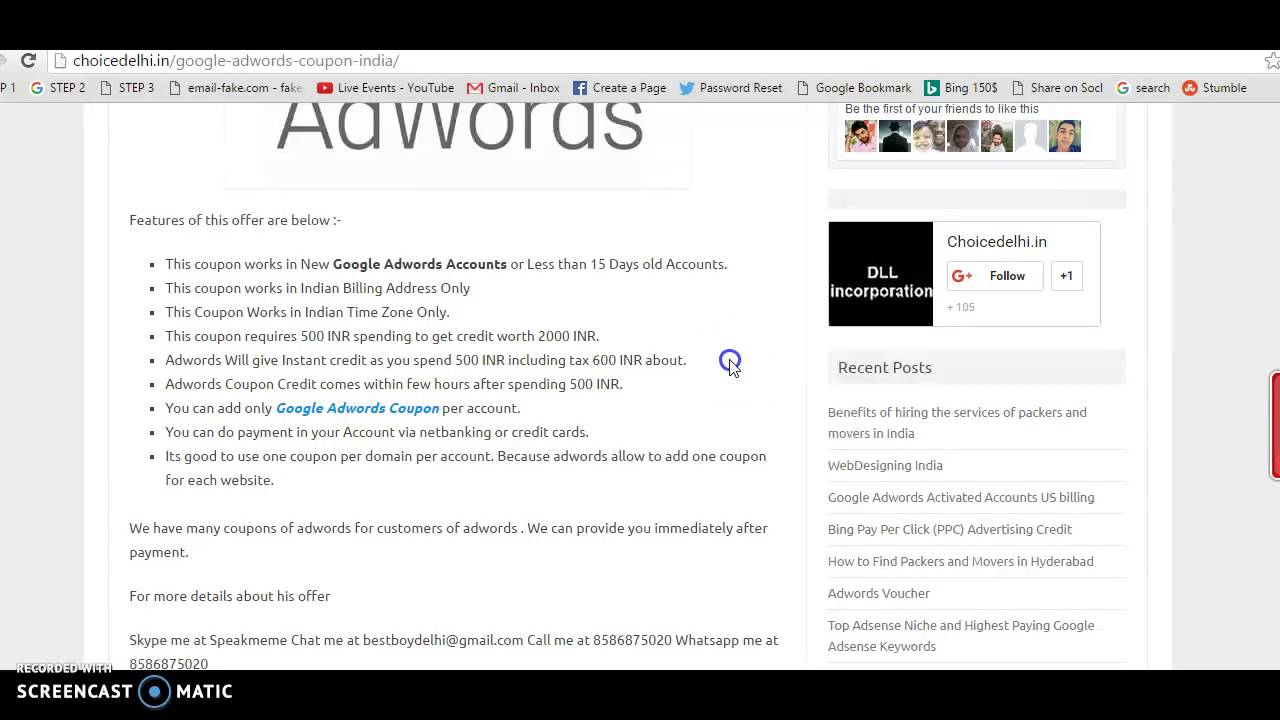Click the YouTube icon on Live Events bookmark
Image resolution: width=1280 pixels, height=720 pixels.
click(324, 88)
